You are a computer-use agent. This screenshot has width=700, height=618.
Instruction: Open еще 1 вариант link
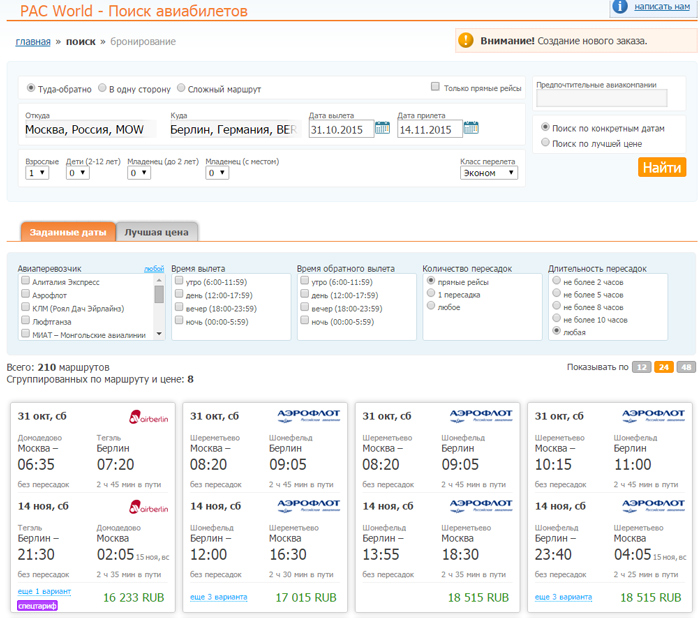point(44,591)
